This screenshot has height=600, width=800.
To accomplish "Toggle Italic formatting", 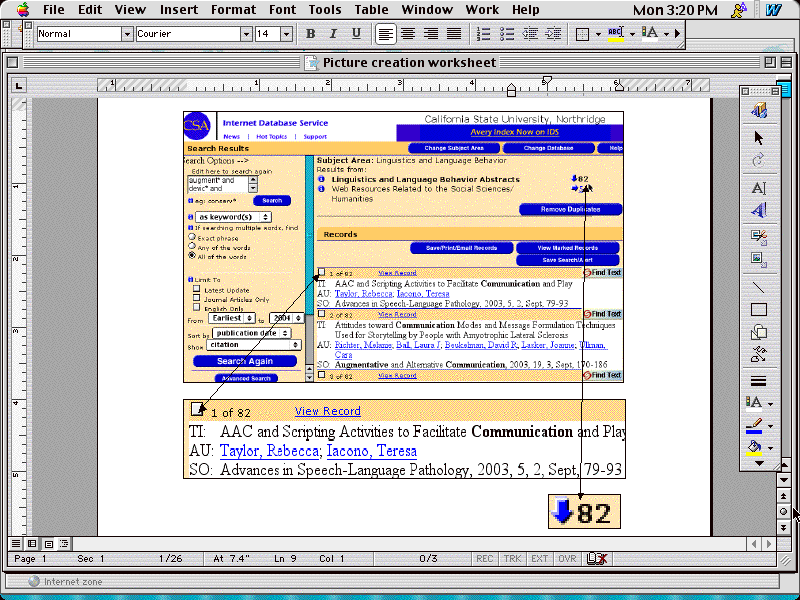I will pyautogui.click(x=333, y=34).
